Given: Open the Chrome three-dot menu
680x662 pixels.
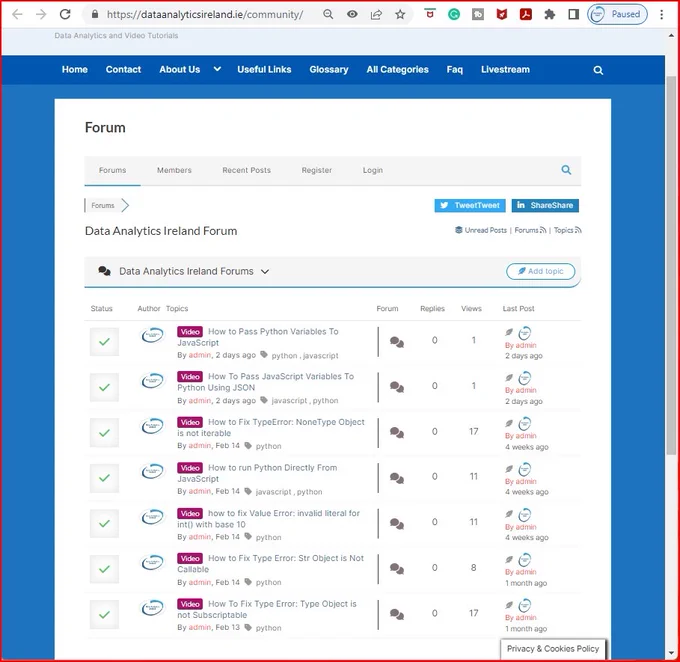Looking at the screenshot, I should point(661,14).
